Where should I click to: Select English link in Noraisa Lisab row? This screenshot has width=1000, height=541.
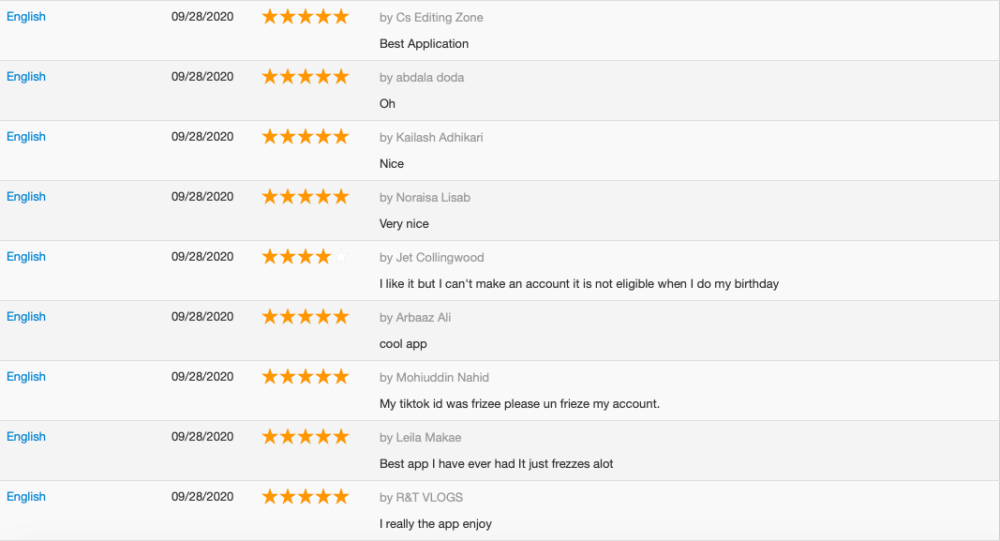point(26,197)
